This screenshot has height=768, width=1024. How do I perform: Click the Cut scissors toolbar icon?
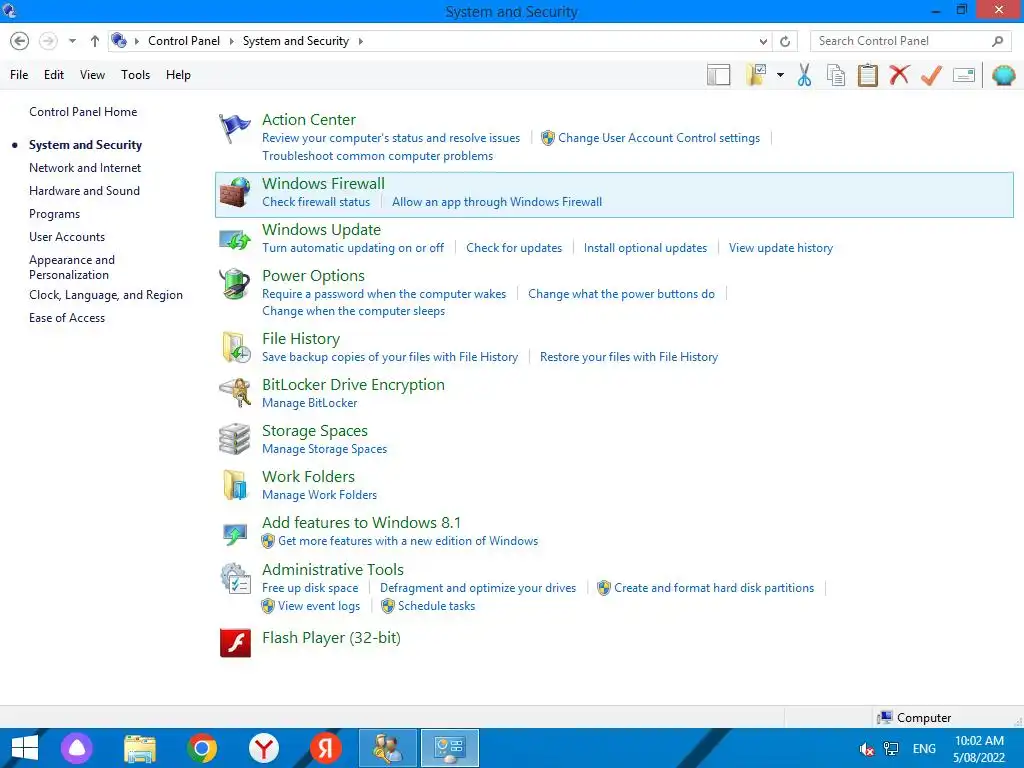pos(805,75)
